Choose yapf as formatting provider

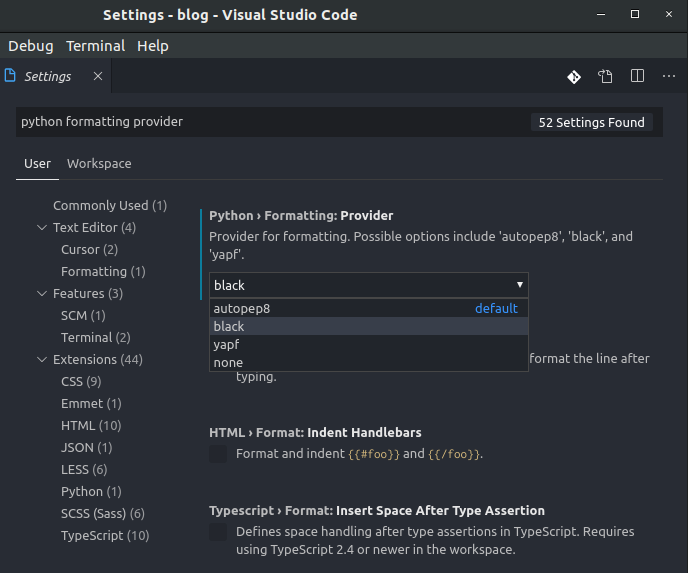(x=226, y=344)
